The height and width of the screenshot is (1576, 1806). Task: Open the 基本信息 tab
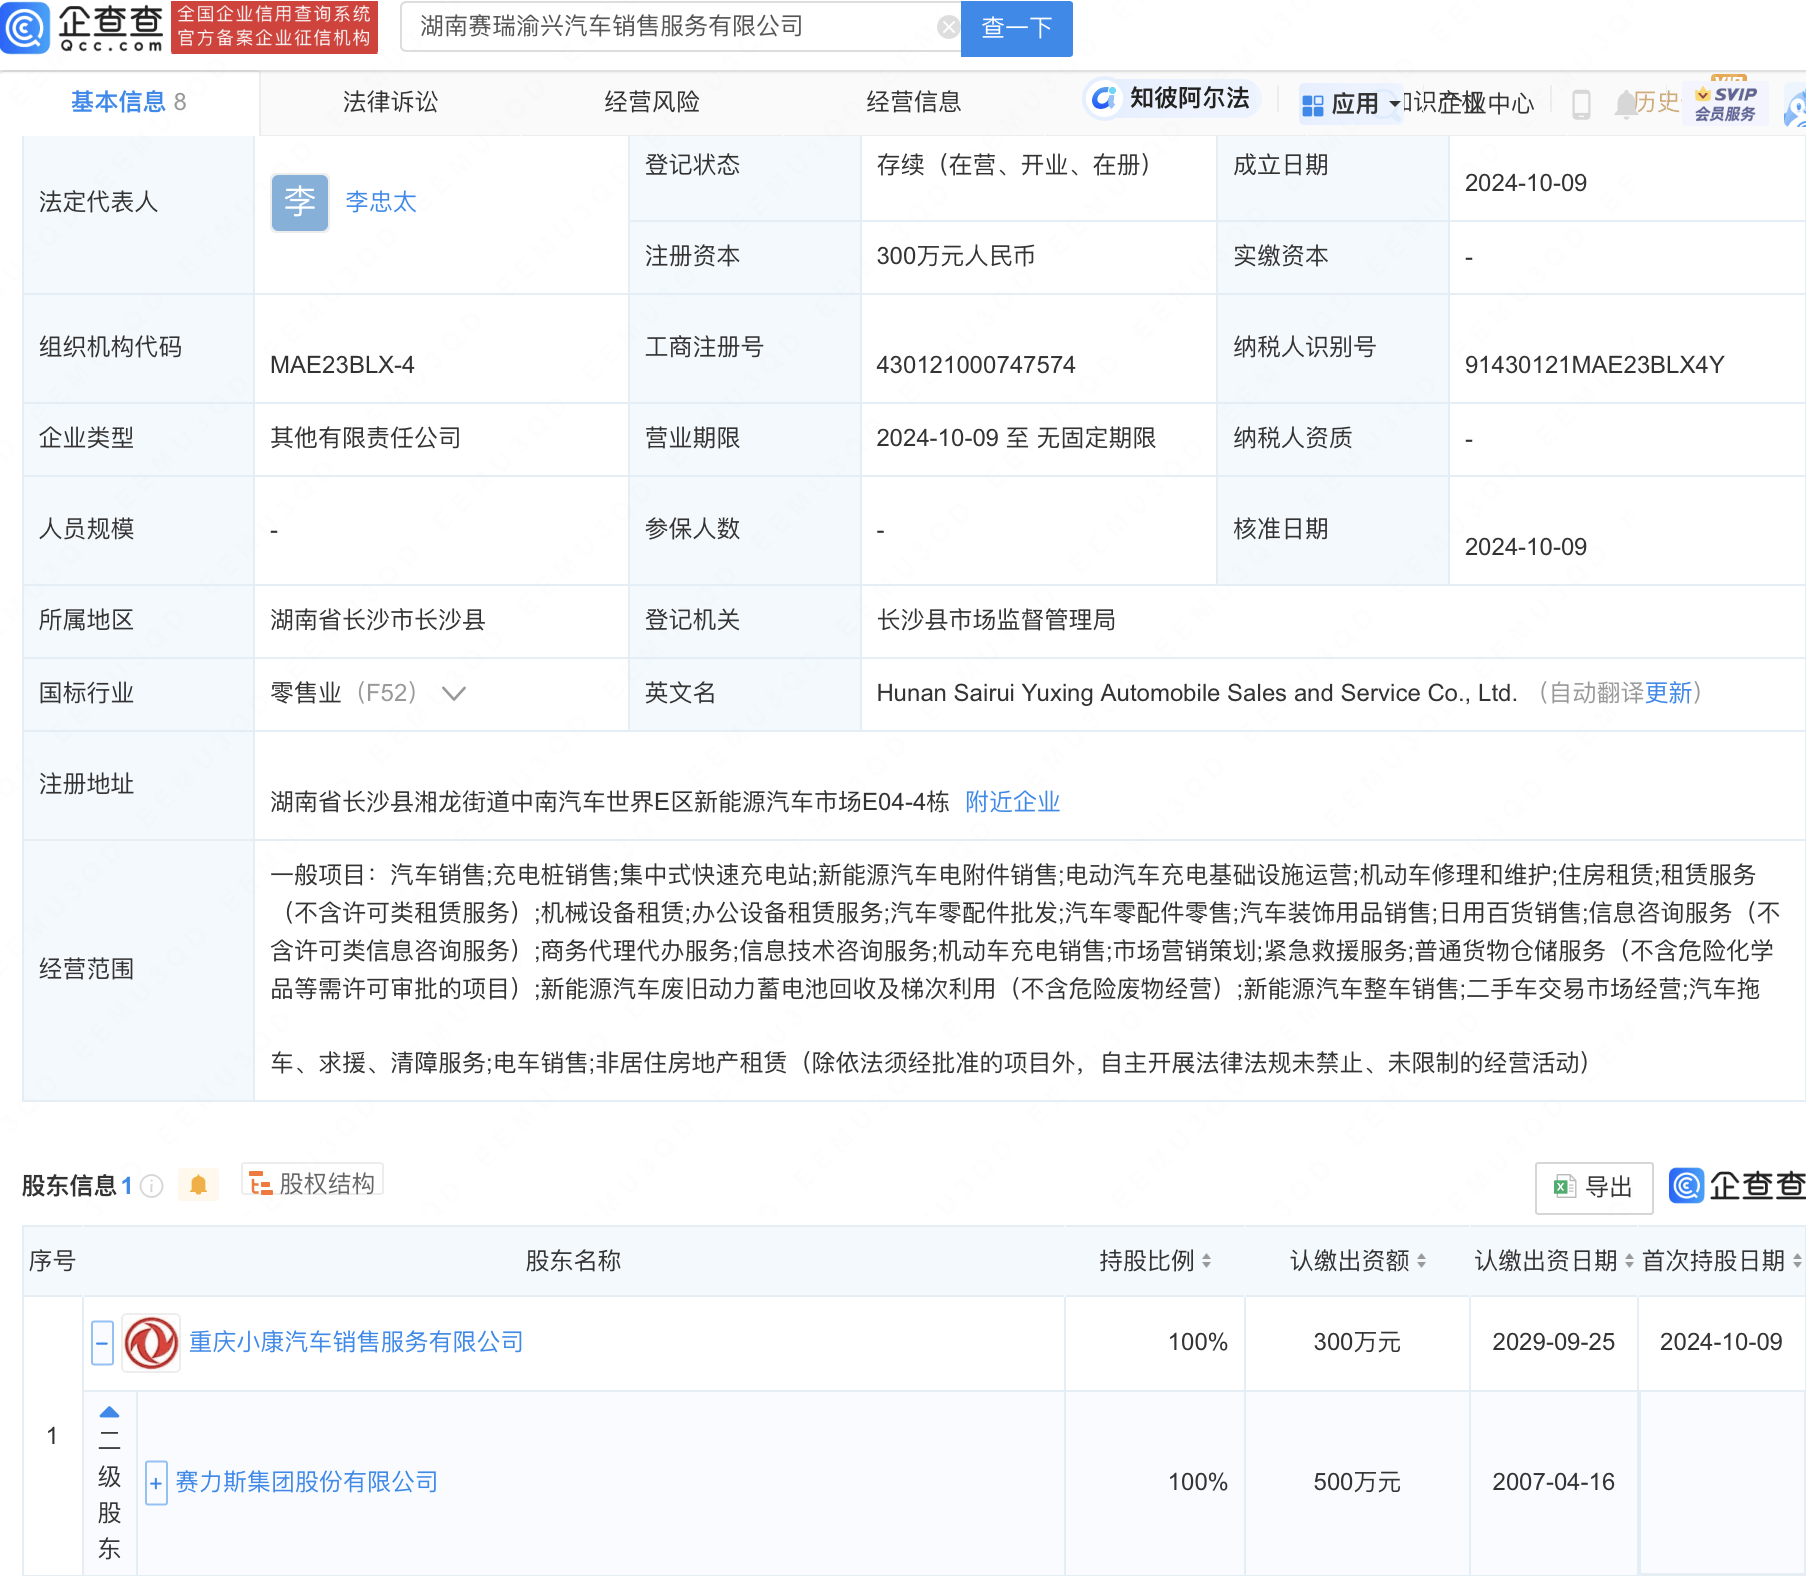128,102
